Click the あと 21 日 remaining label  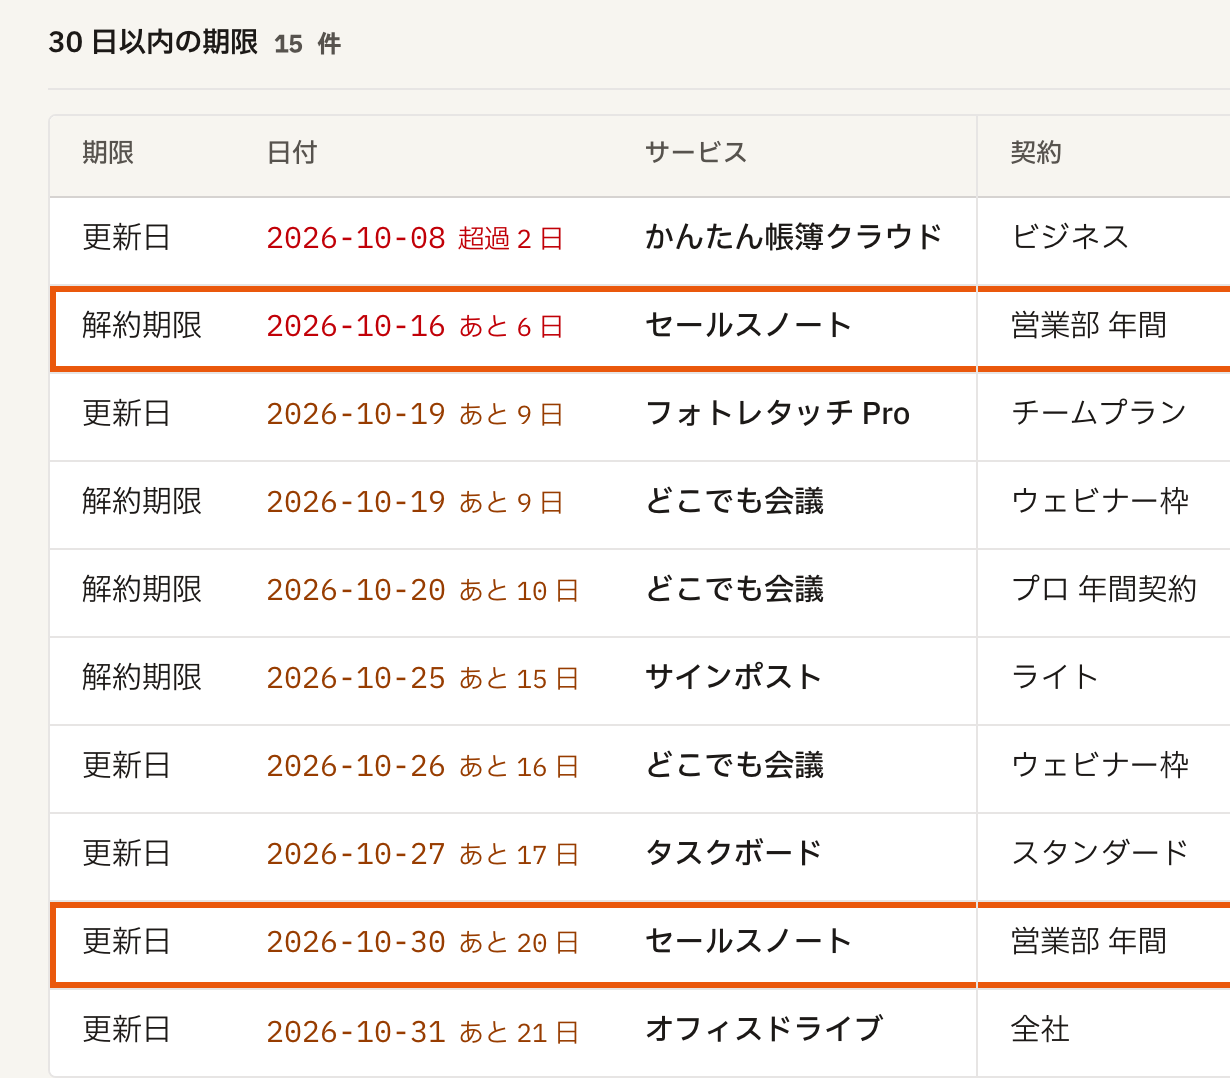(x=519, y=1032)
